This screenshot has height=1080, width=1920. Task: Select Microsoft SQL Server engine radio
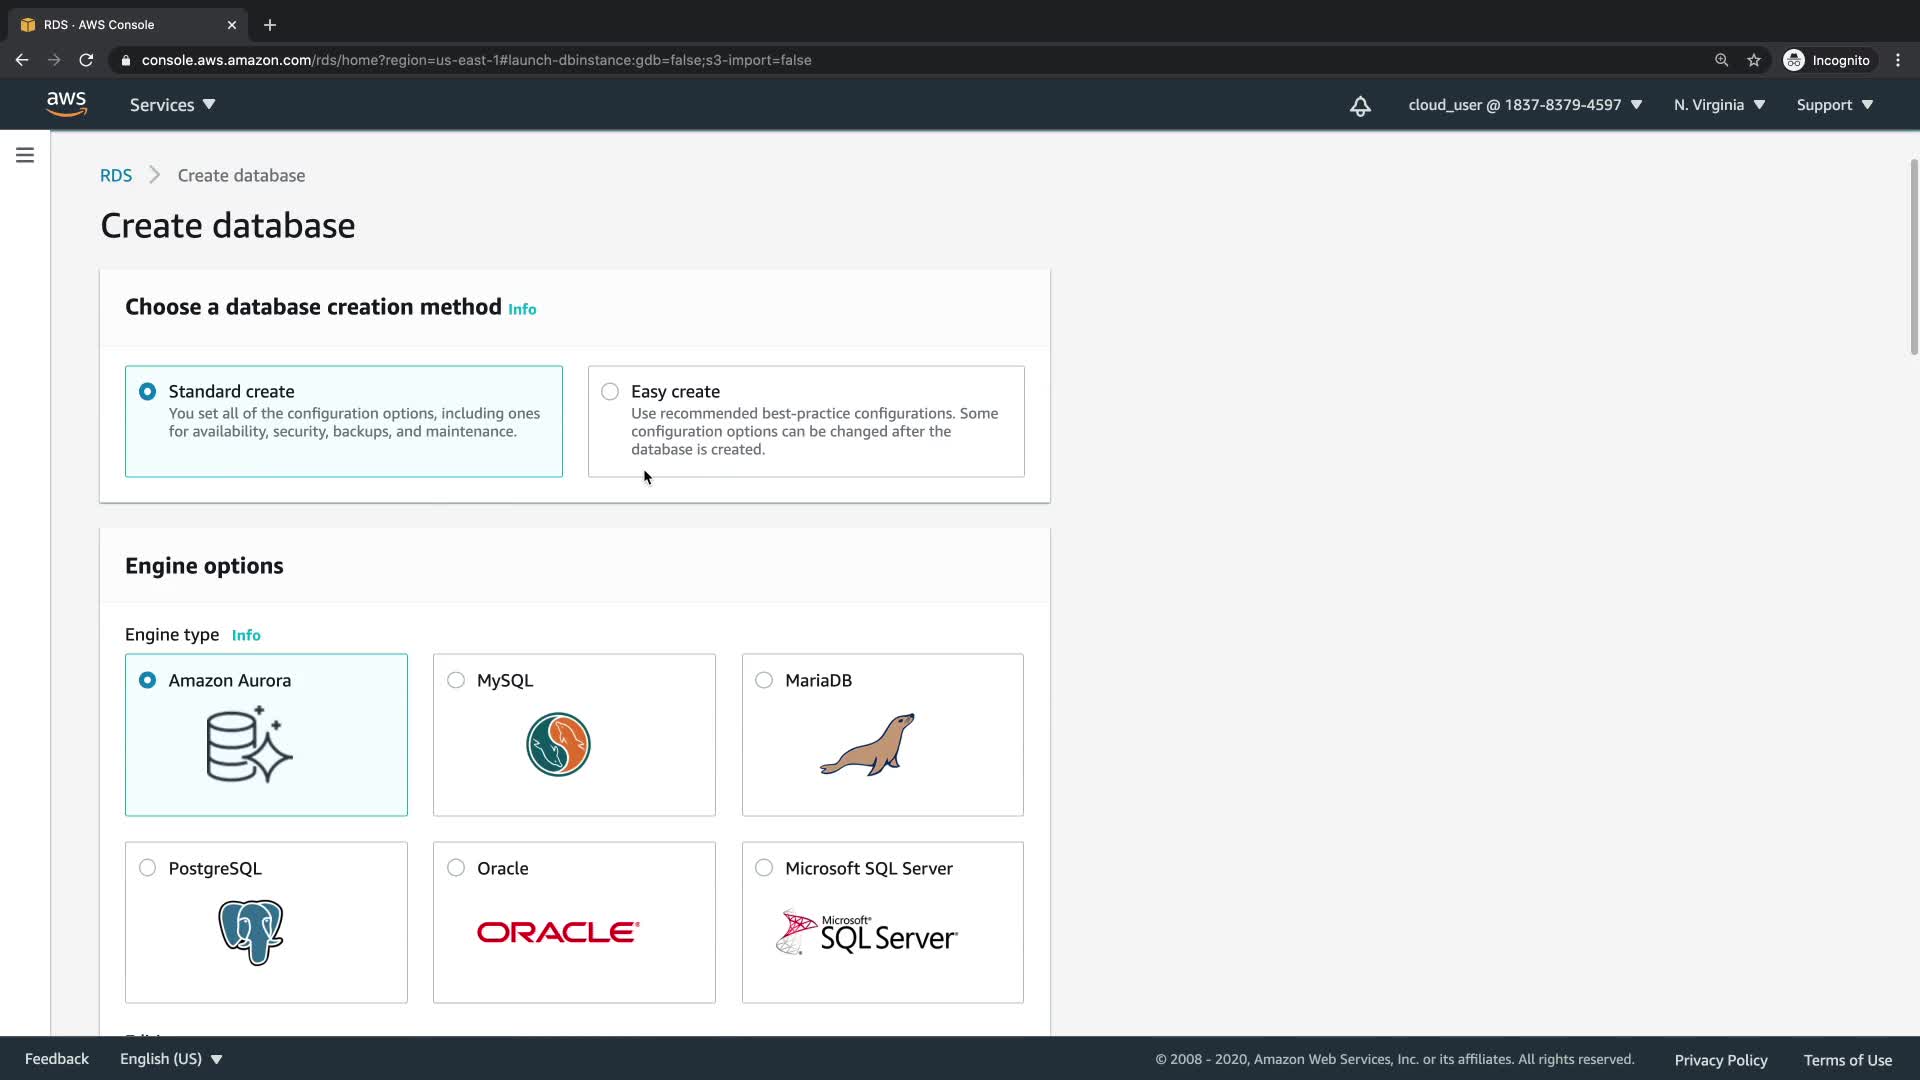pyautogui.click(x=764, y=868)
